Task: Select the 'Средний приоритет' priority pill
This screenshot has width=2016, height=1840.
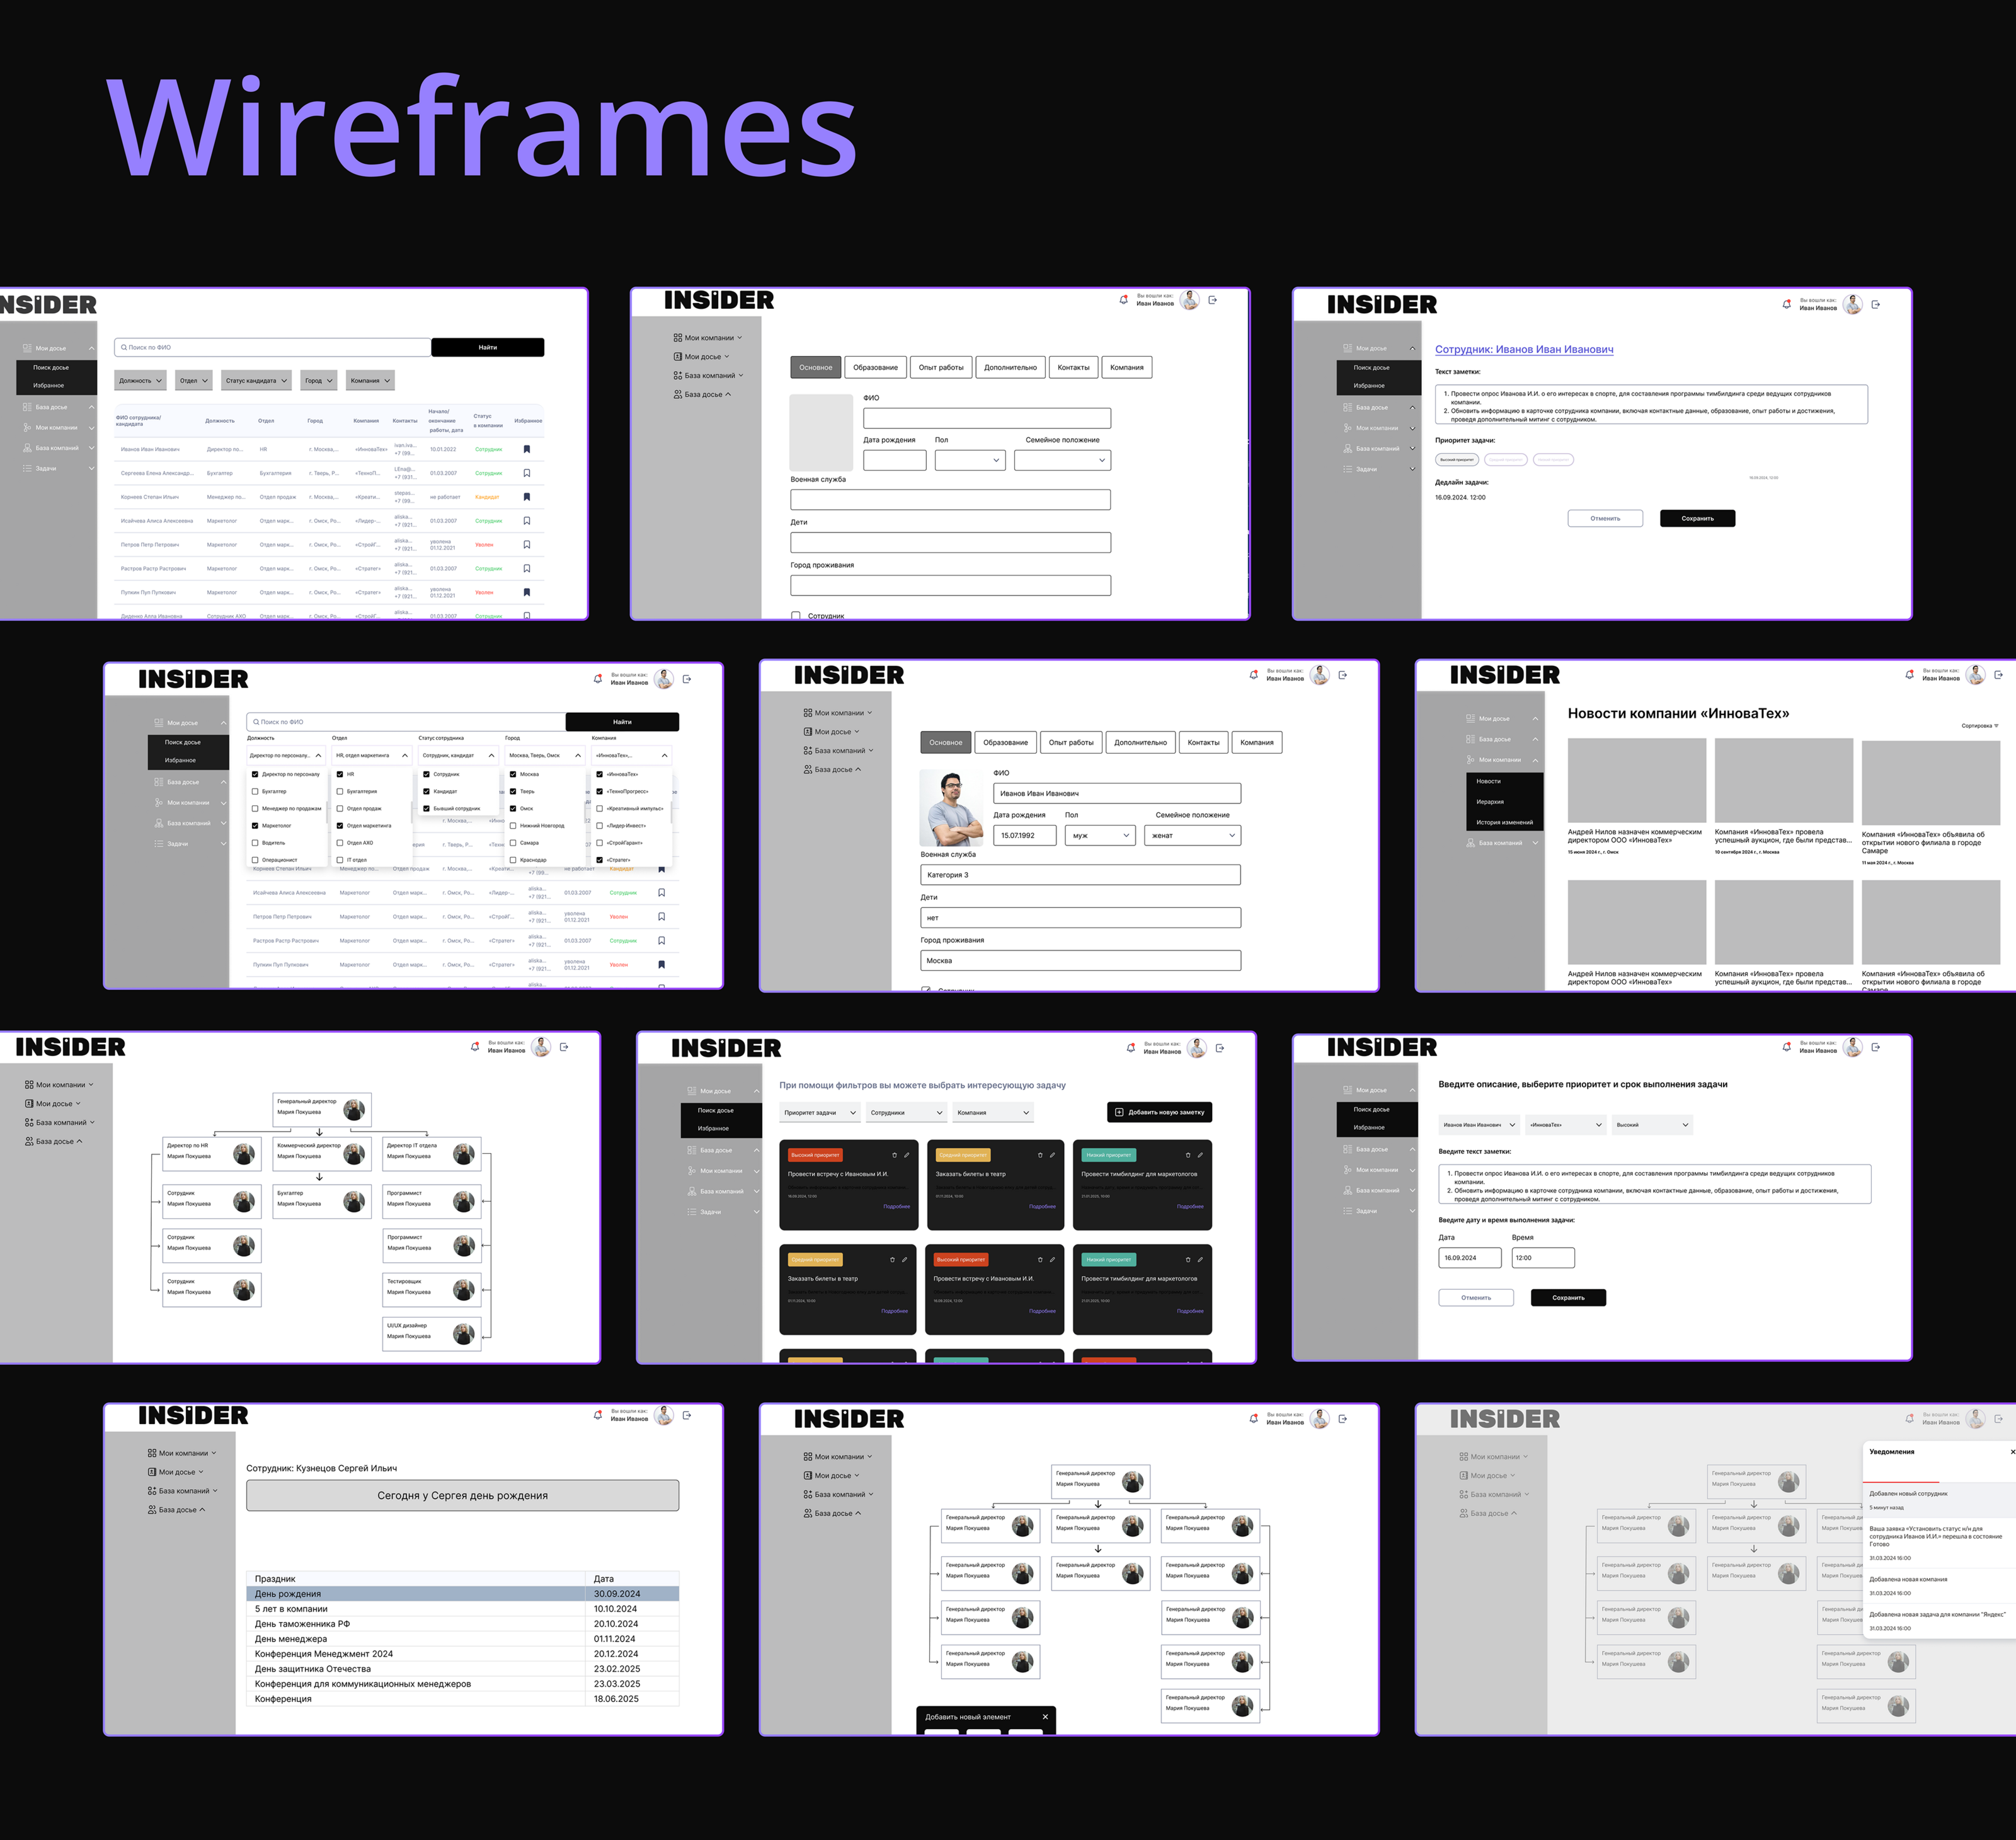Action: pyautogui.click(x=1505, y=460)
